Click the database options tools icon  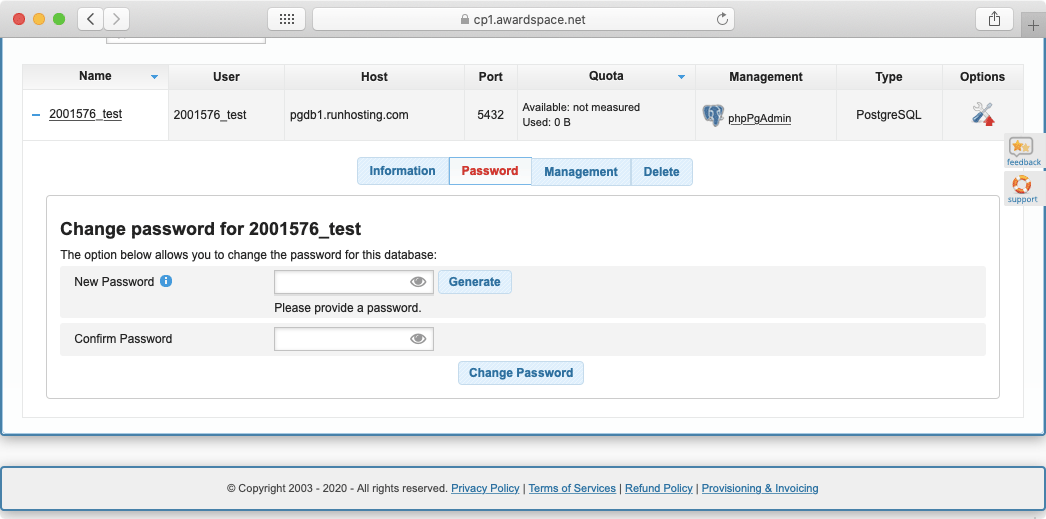pyautogui.click(x=982, y=114)
